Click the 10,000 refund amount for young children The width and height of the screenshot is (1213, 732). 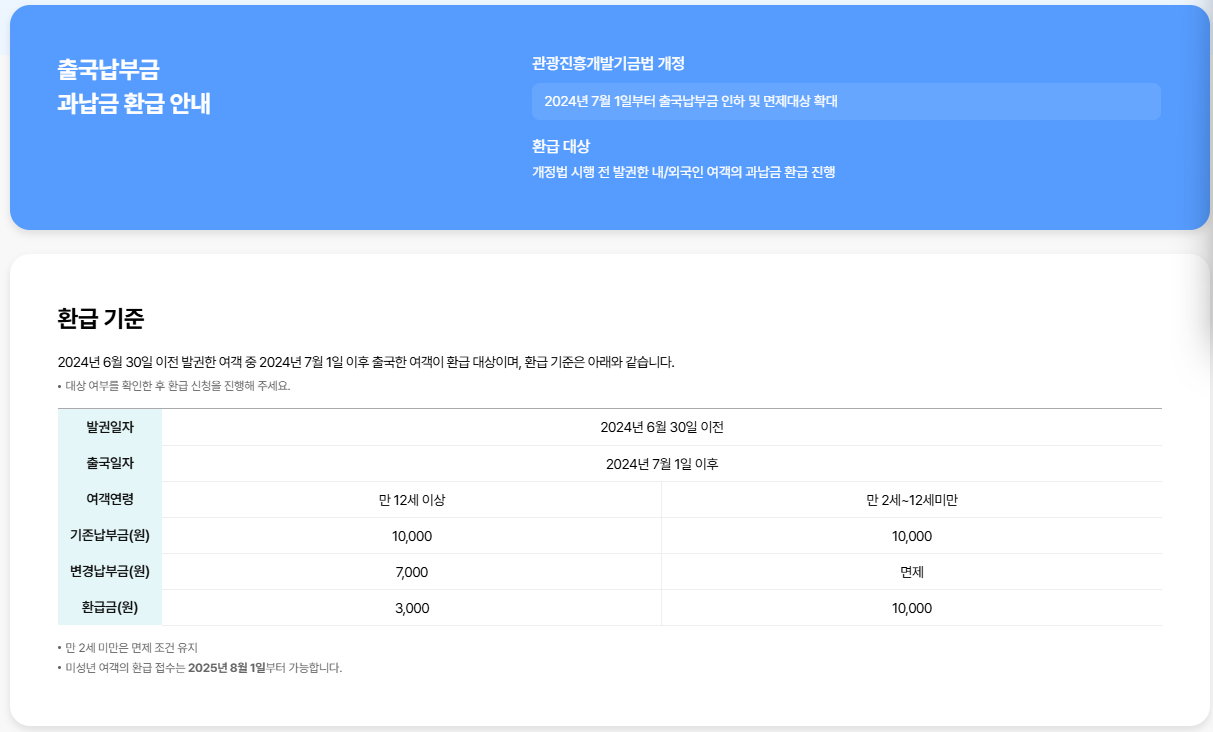(x=912, y=607)
